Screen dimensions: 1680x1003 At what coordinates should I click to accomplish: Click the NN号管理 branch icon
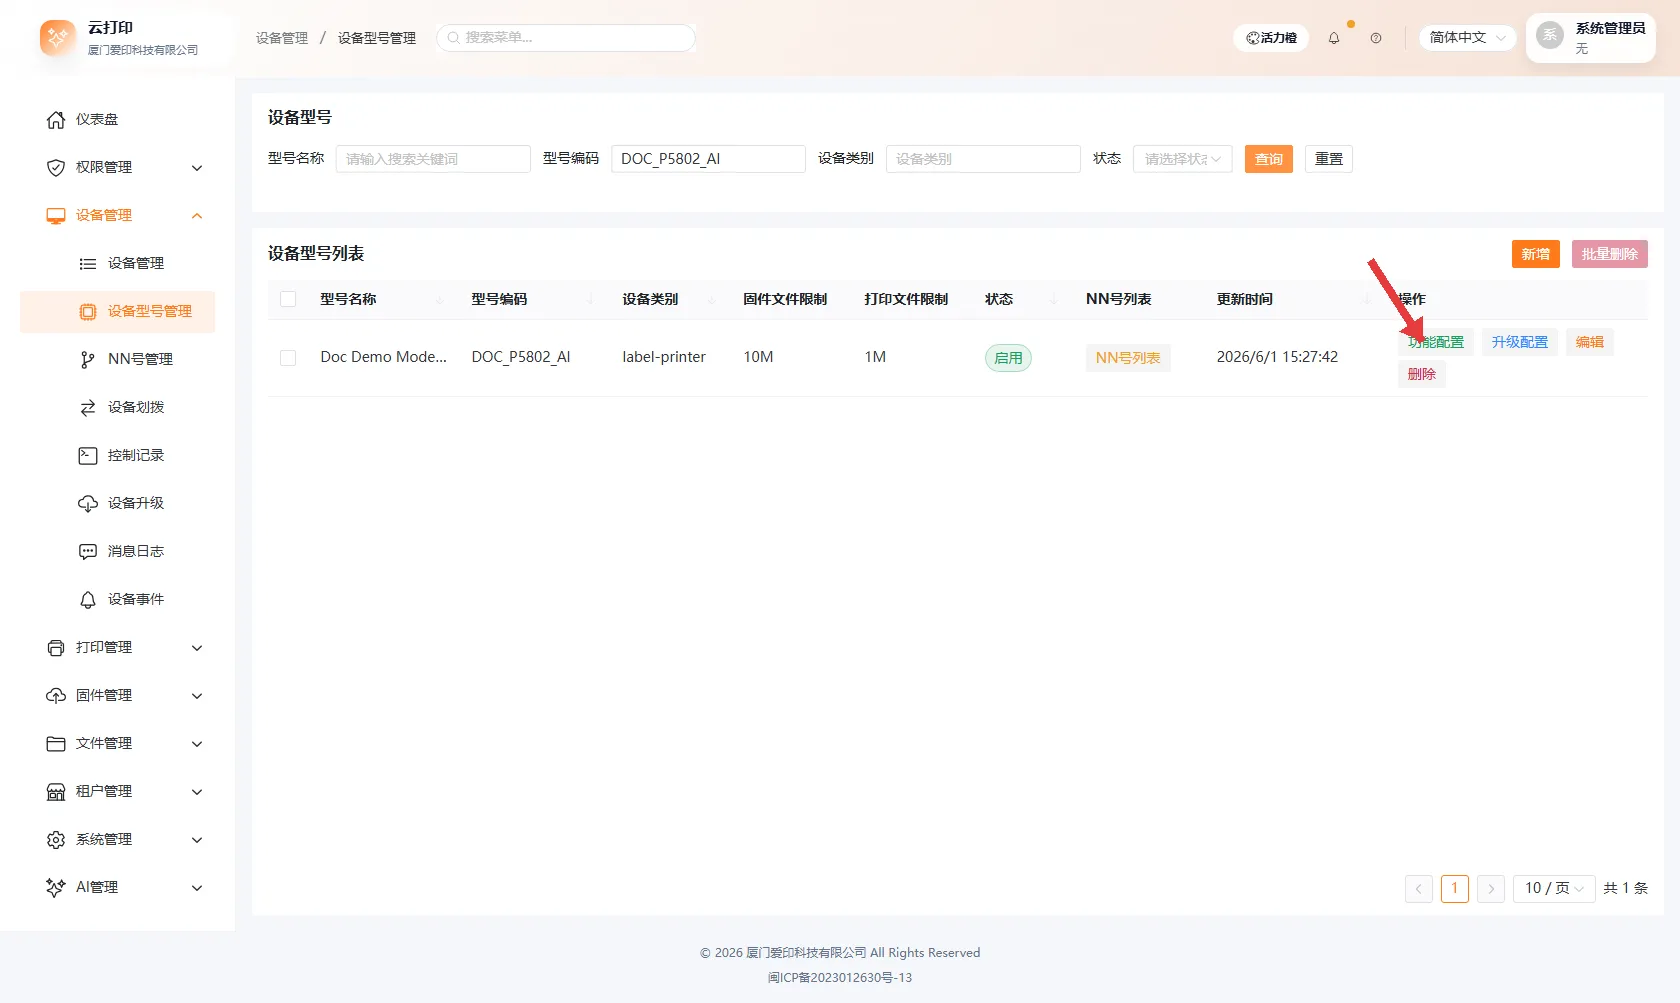coord(88,360)
